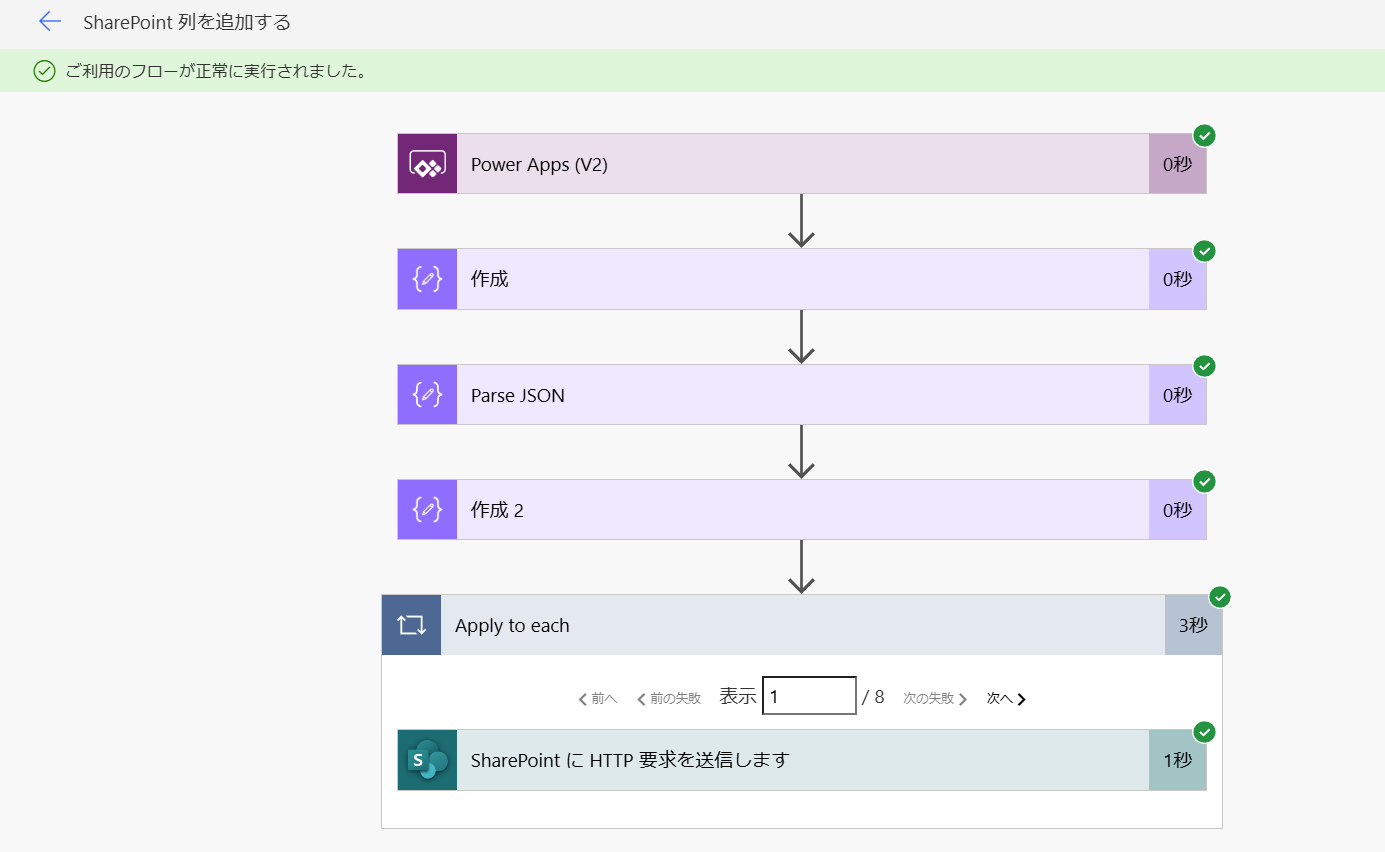Image resolution: width=1385 pixels, height=852 pixels.
Task: Click the 表示 label beside iteration box
Action: (738, 697)
